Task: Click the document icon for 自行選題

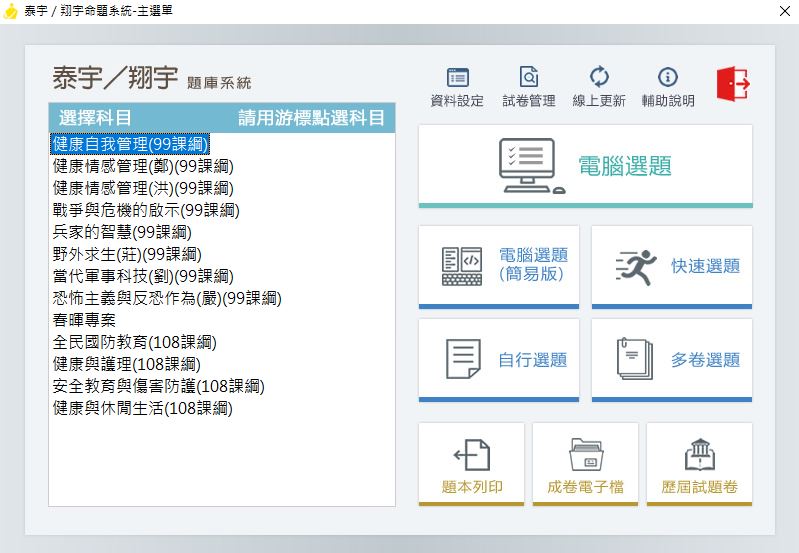Action: click(x=463, y=359)
